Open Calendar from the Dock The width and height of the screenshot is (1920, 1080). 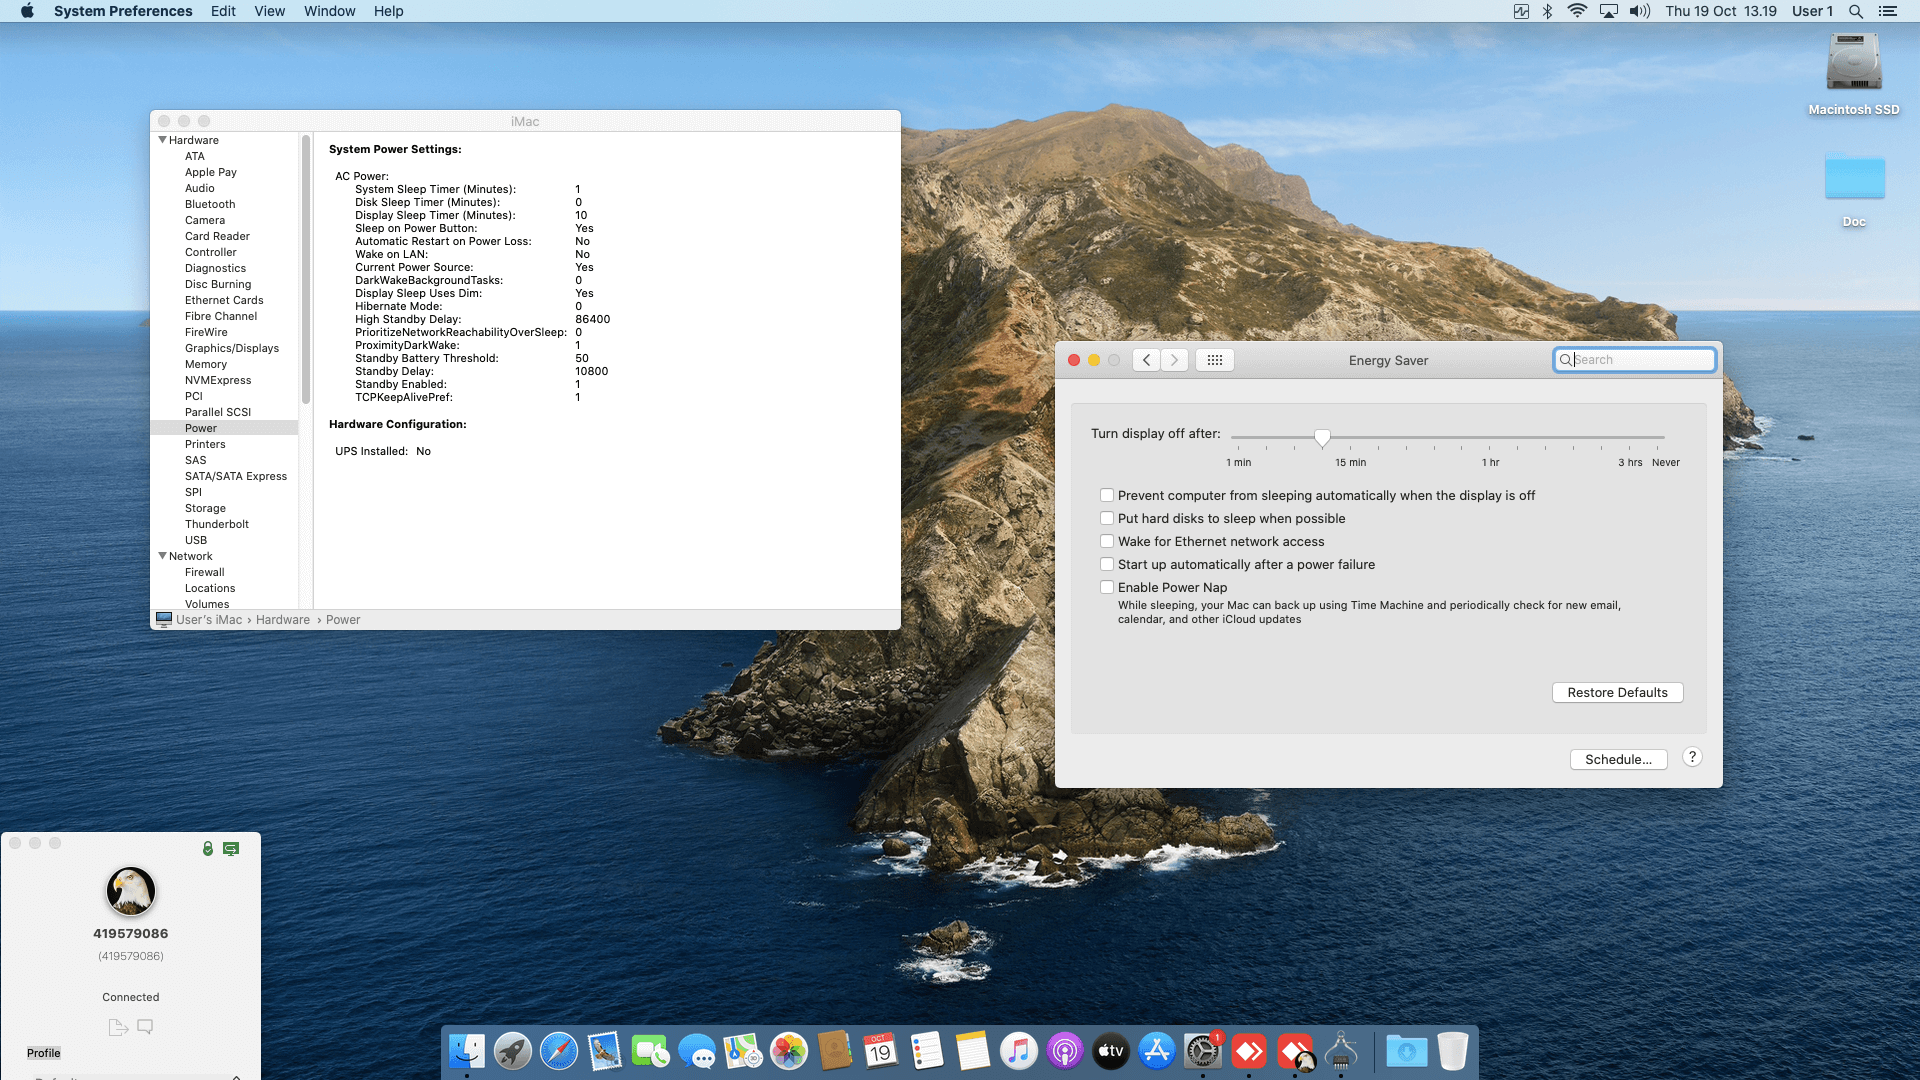[x=881, y=1051]
